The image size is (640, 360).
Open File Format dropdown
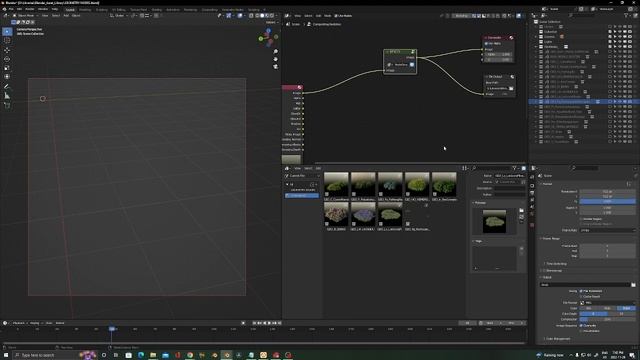tap(607, 303)
